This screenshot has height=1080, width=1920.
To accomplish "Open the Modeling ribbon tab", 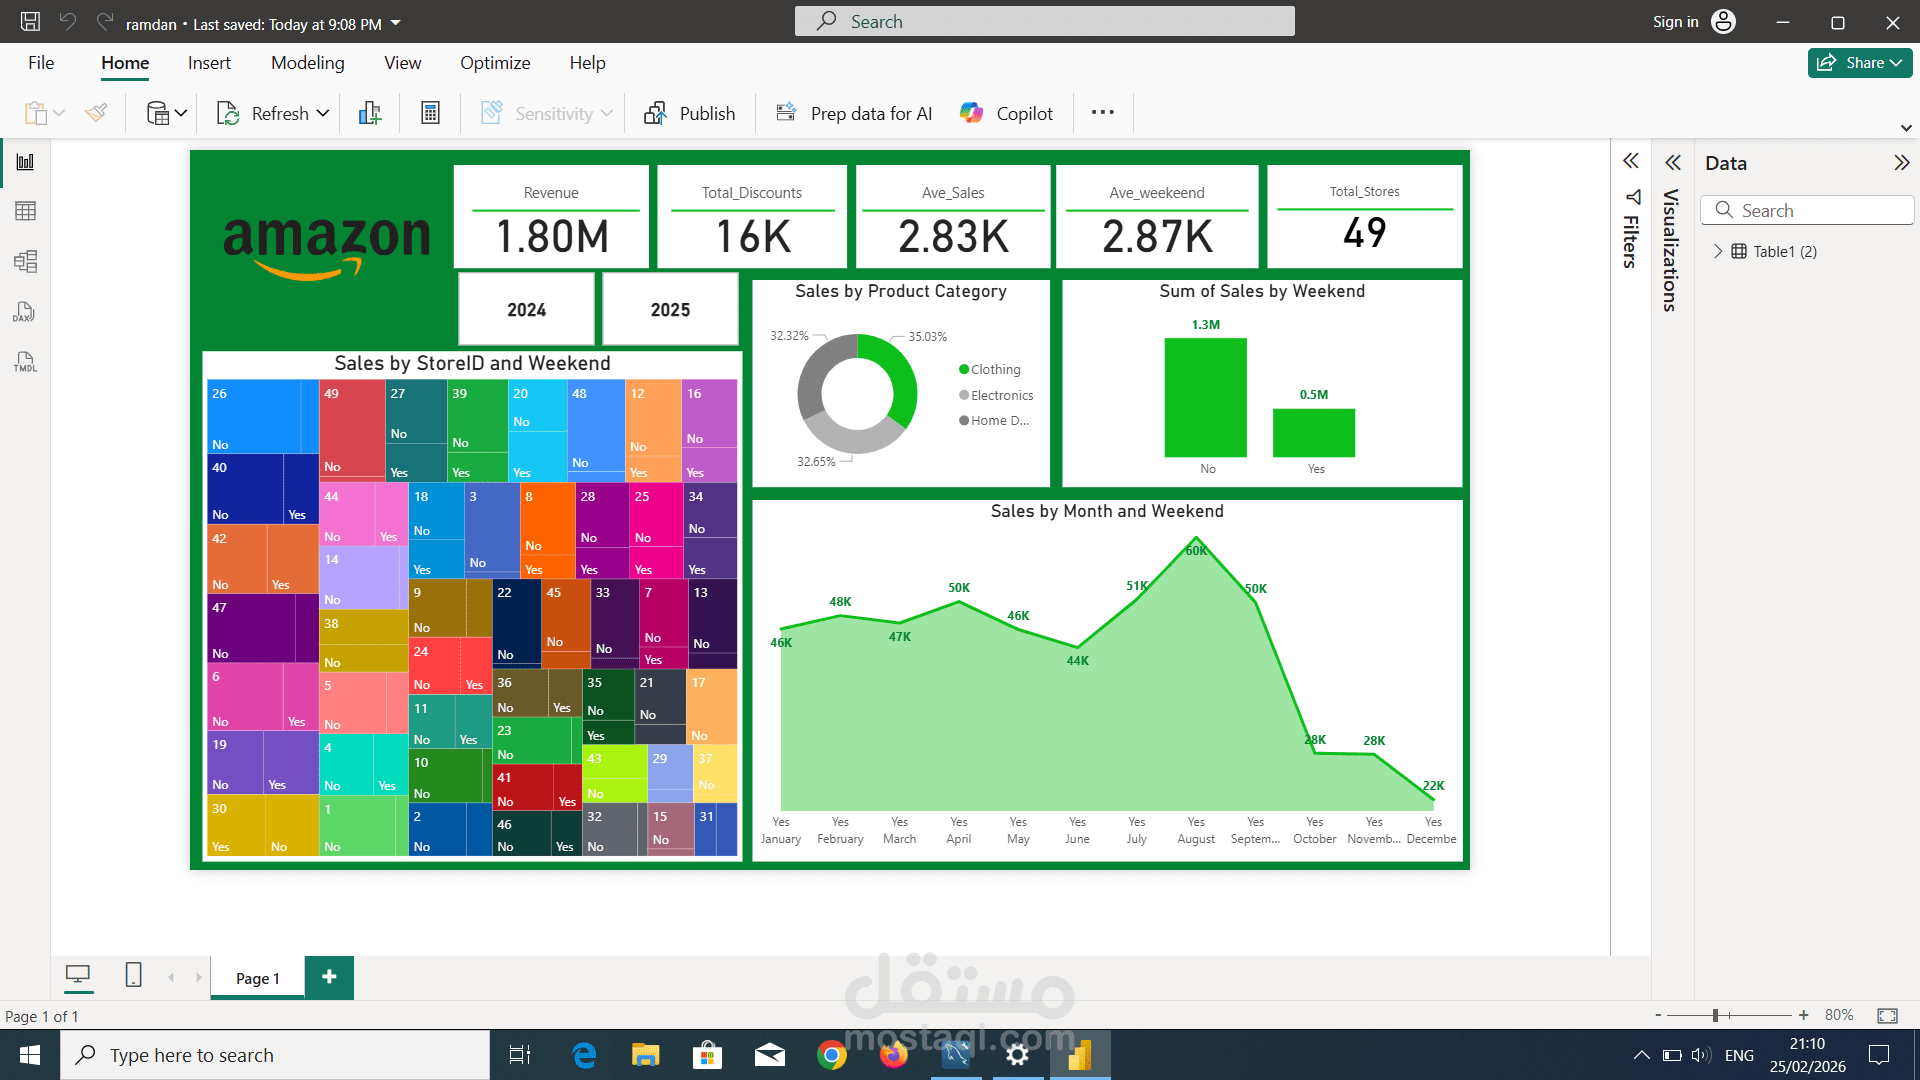I will 307,63.
